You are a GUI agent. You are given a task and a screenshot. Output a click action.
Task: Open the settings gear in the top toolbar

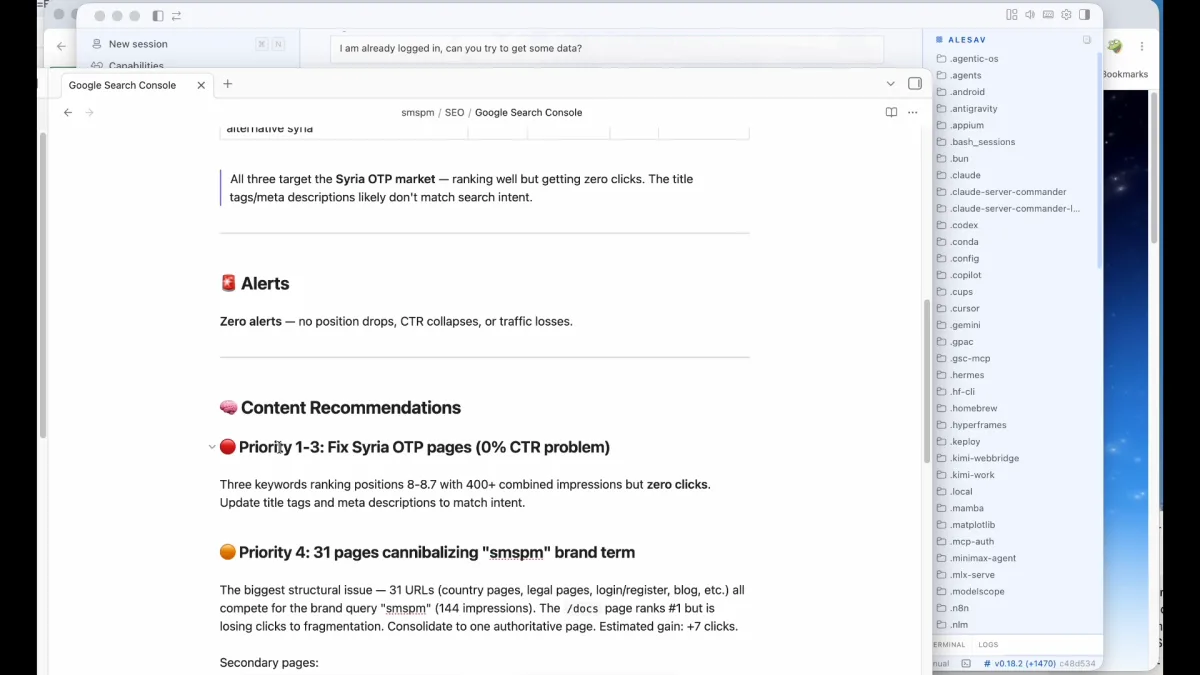1066,15
